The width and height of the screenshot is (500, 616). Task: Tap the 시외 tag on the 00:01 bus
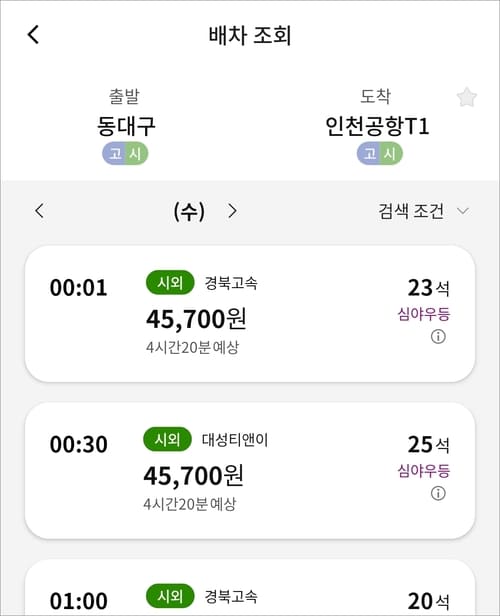pos(170,282)
